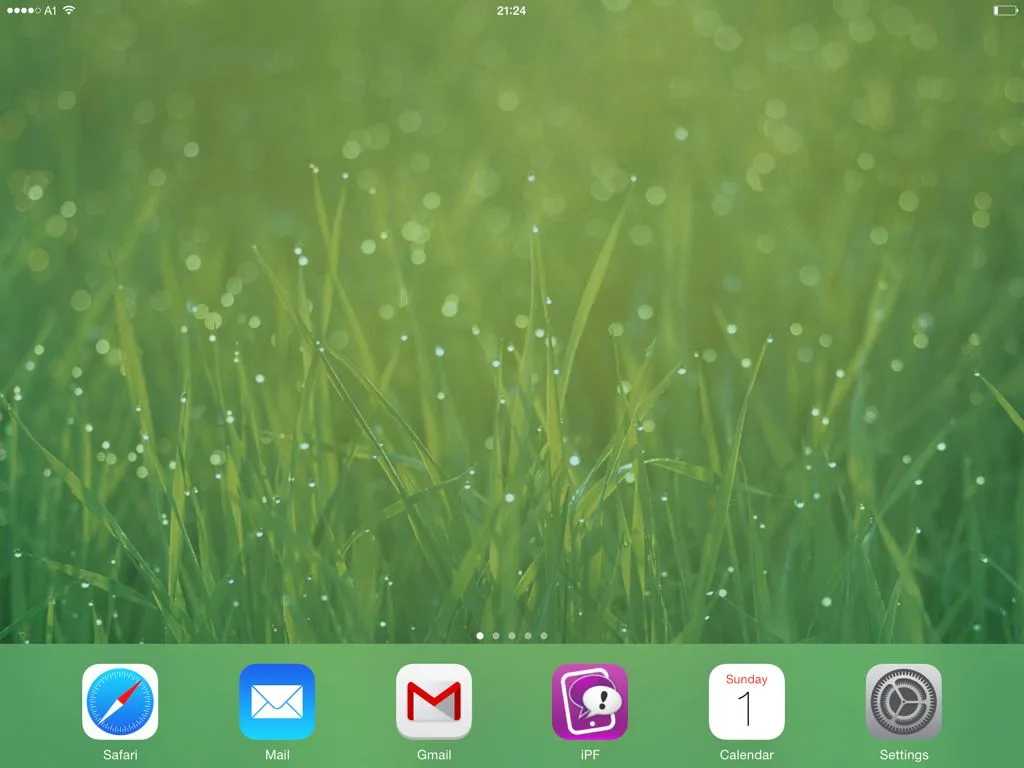Go to the third home screen page dot

point(512,635)
